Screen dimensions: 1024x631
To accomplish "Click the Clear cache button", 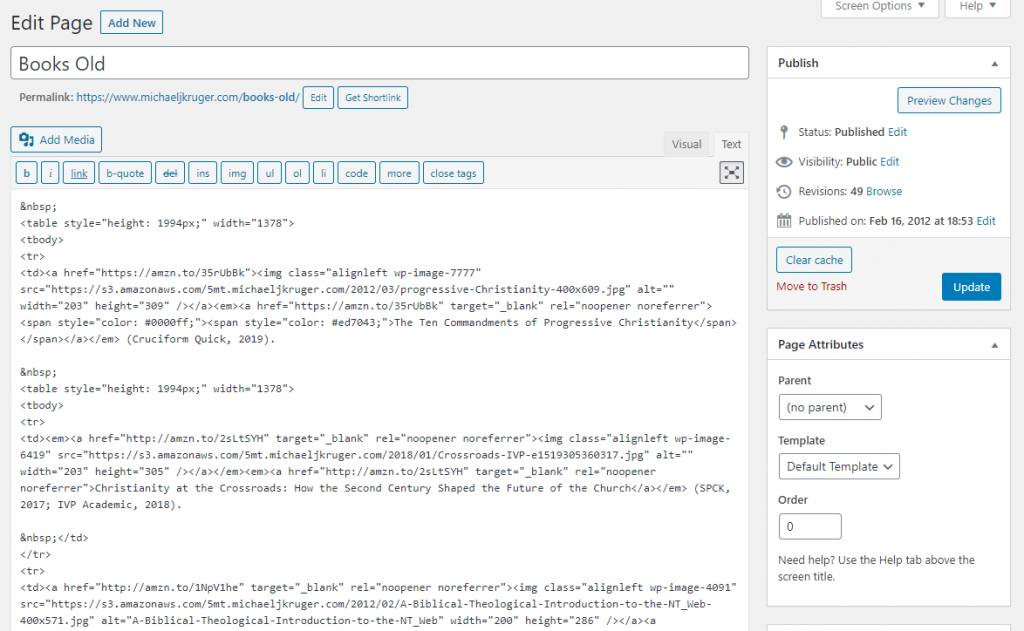I will coord(814,260).
